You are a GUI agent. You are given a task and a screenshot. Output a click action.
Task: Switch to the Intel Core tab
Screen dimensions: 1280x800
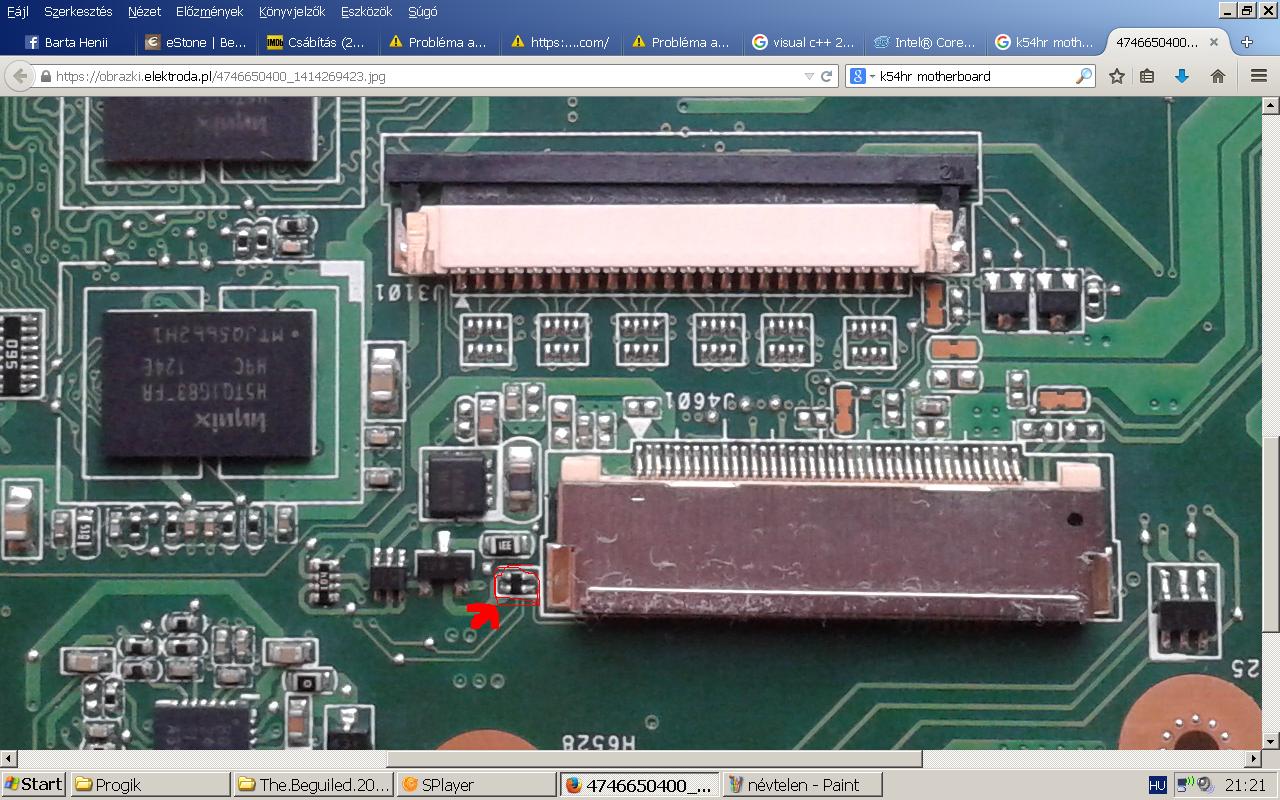[x=925, y=42]
